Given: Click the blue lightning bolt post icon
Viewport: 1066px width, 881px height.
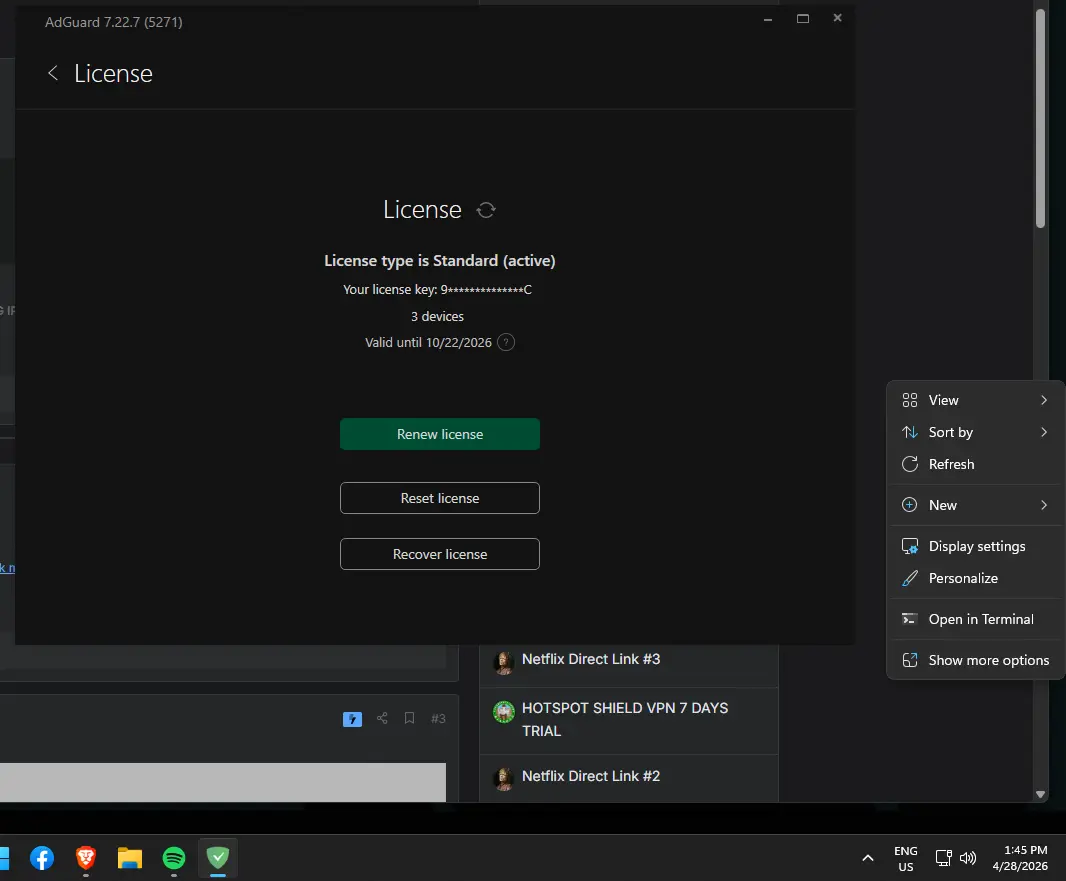Looking at the screenshot, I should (x=352, y=719).
